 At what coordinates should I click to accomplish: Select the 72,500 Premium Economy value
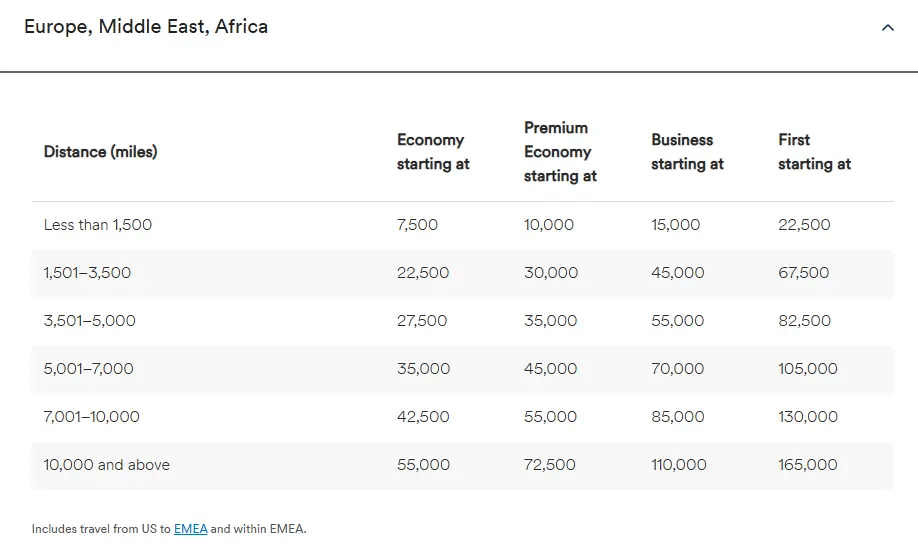coord(550,465)
